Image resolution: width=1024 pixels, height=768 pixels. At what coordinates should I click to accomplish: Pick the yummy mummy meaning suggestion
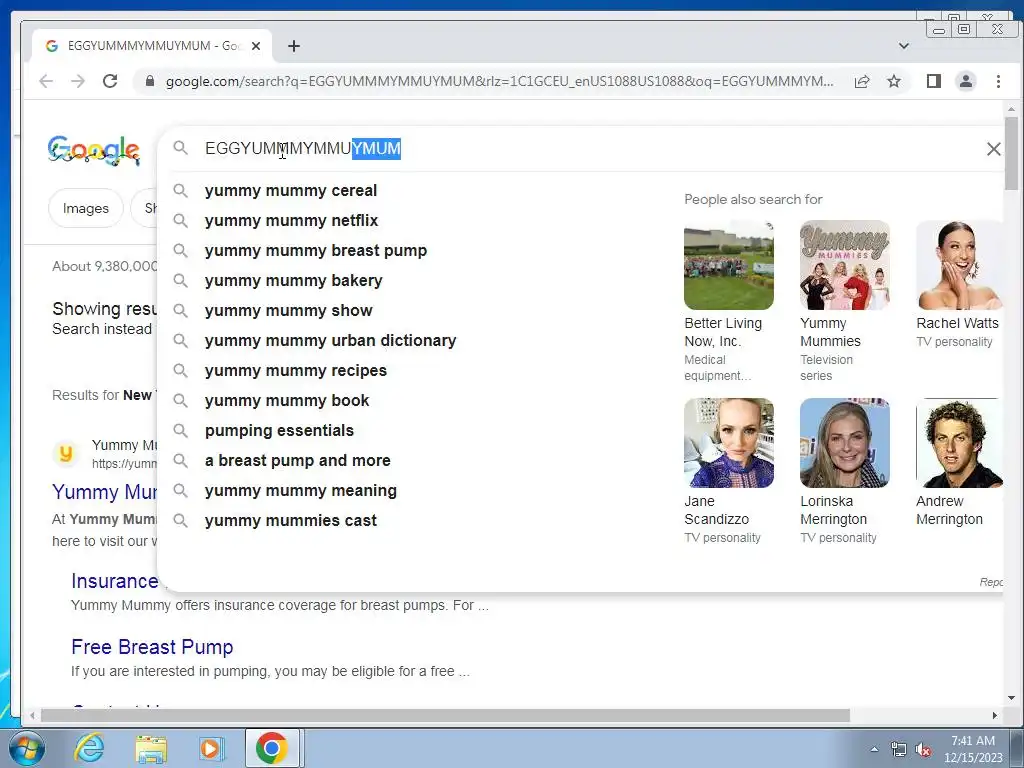point(301,491)
